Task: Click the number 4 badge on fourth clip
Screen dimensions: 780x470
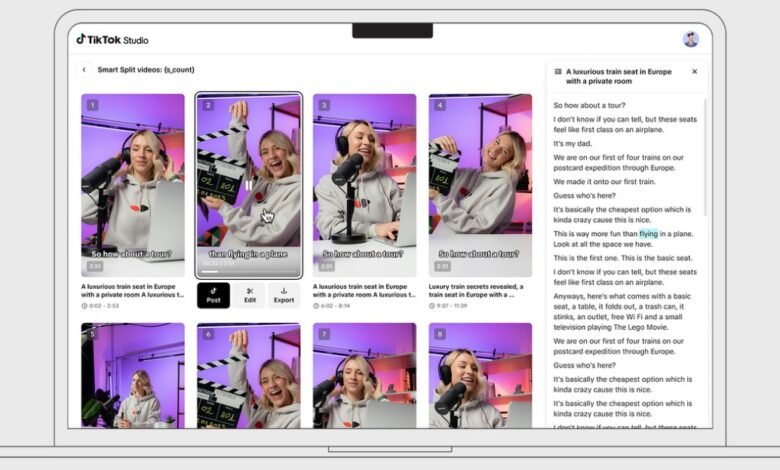Action: tap(440, 105)
